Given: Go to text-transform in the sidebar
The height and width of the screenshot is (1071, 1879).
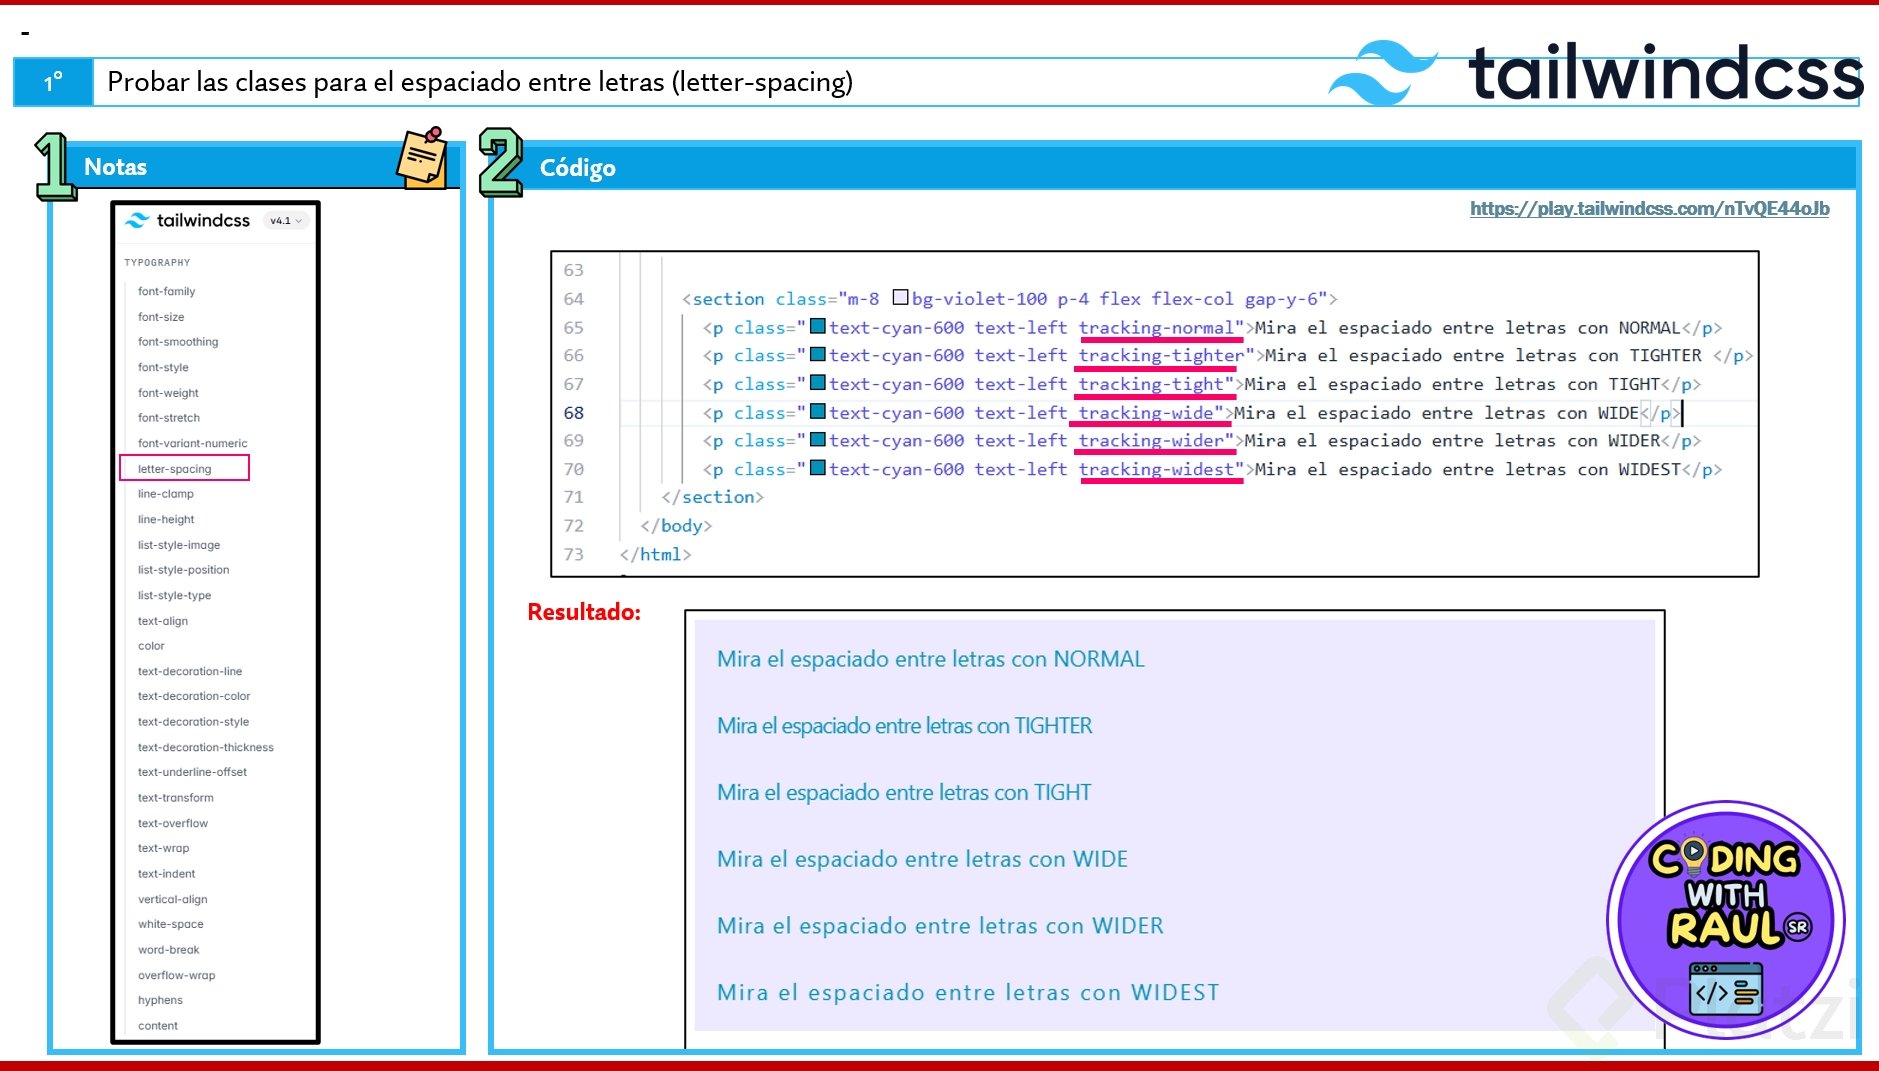Looking at the screenshot, I should coord(176,798).
